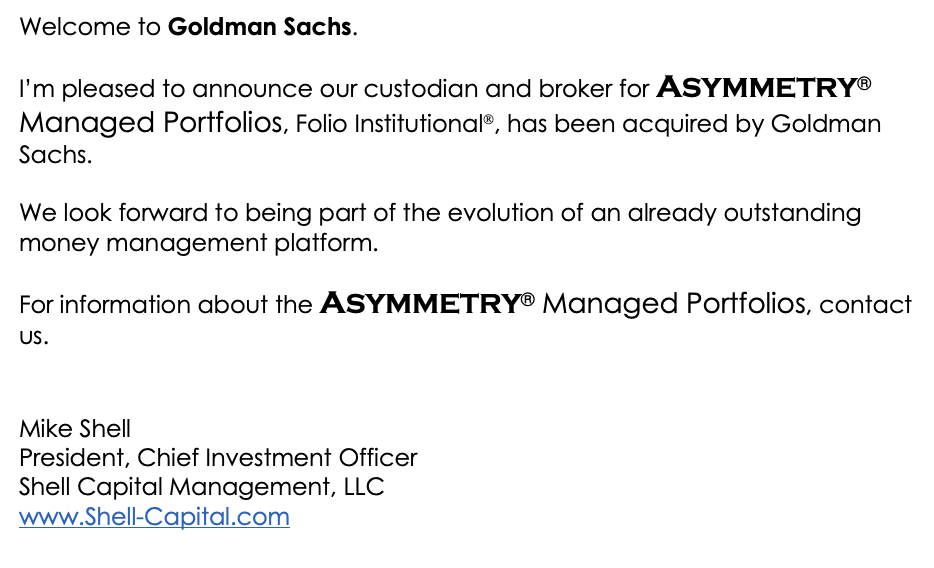Click Managed Portfolios in the 'For information' sentence
934x568 pixels.
[673, 303]
